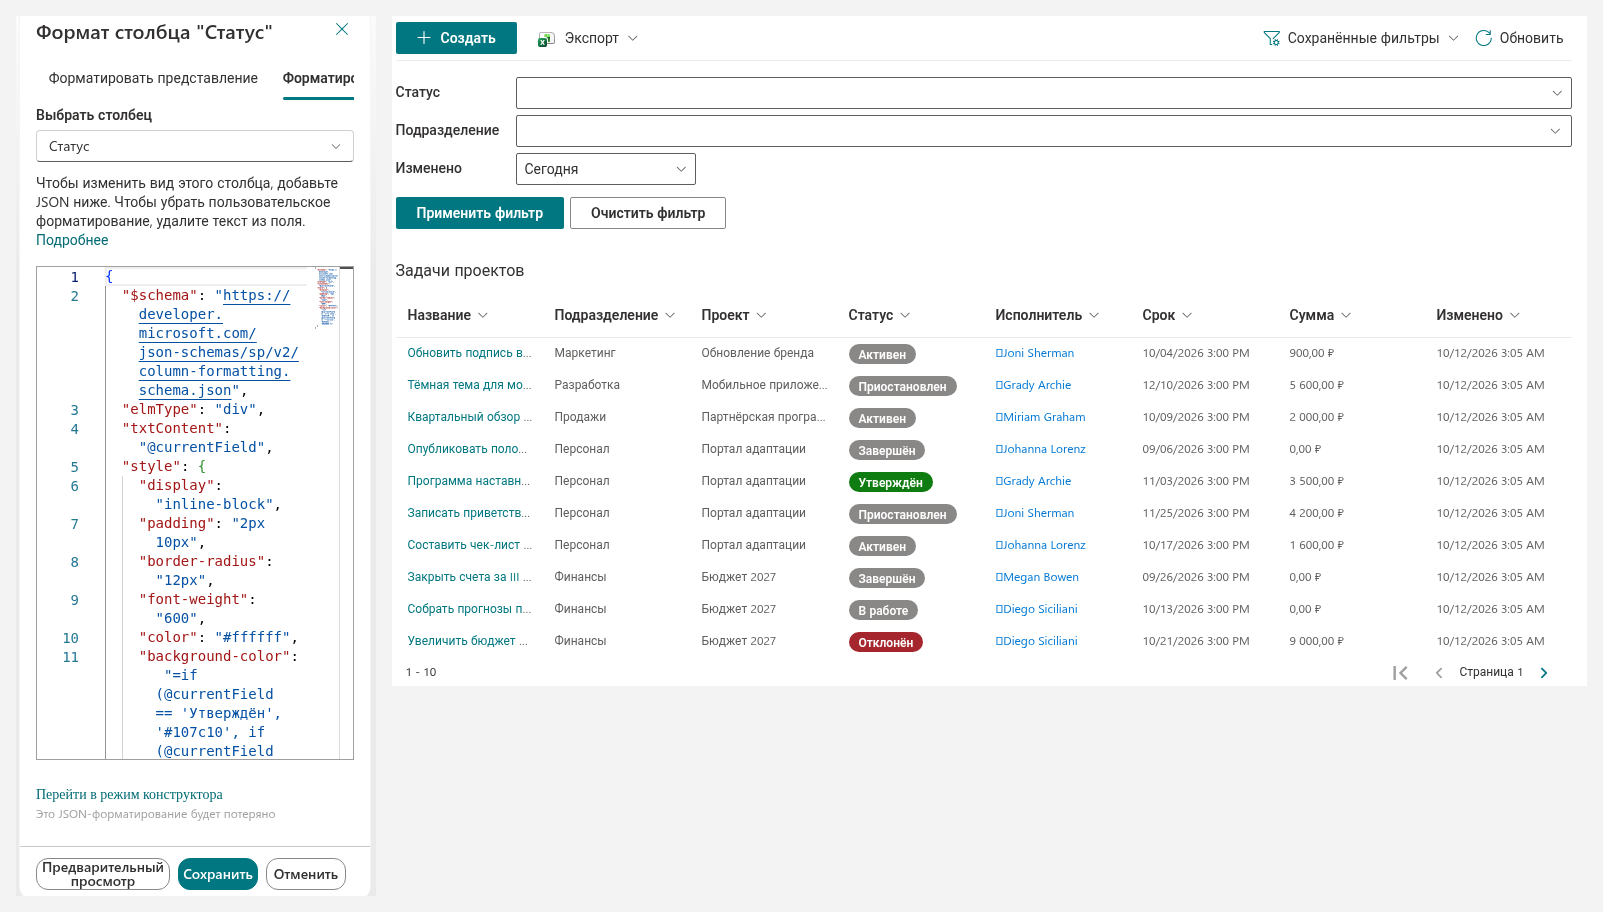Click Предварительный просмотр button
The height and width of the screenshot is (912, 1603).
coord(103,874)
